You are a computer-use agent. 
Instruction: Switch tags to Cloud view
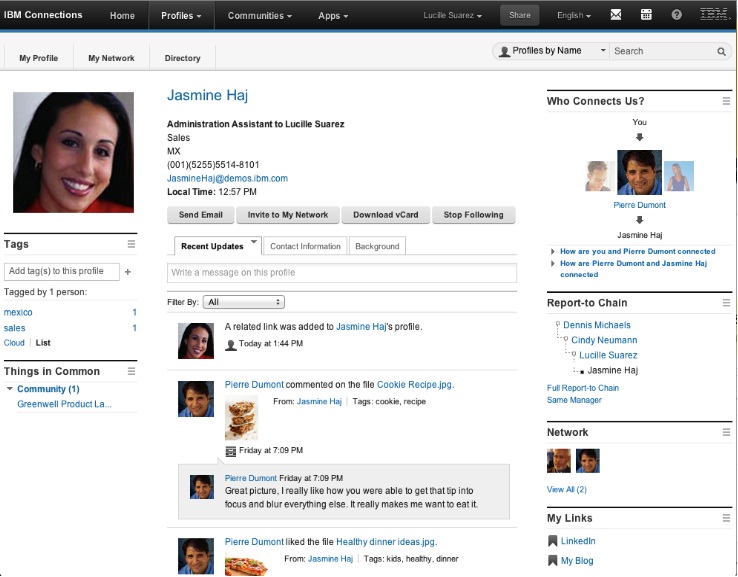pyautogui.click(x=14, y=343)
